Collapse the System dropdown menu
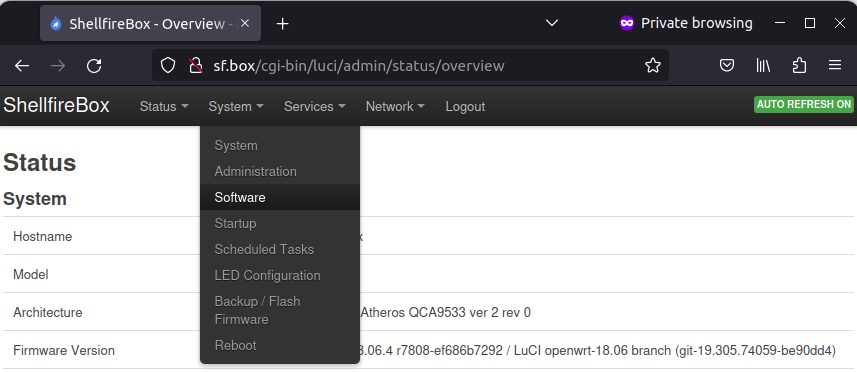Image resolution: width=857 pixels, height=372 pixels. 236,107
